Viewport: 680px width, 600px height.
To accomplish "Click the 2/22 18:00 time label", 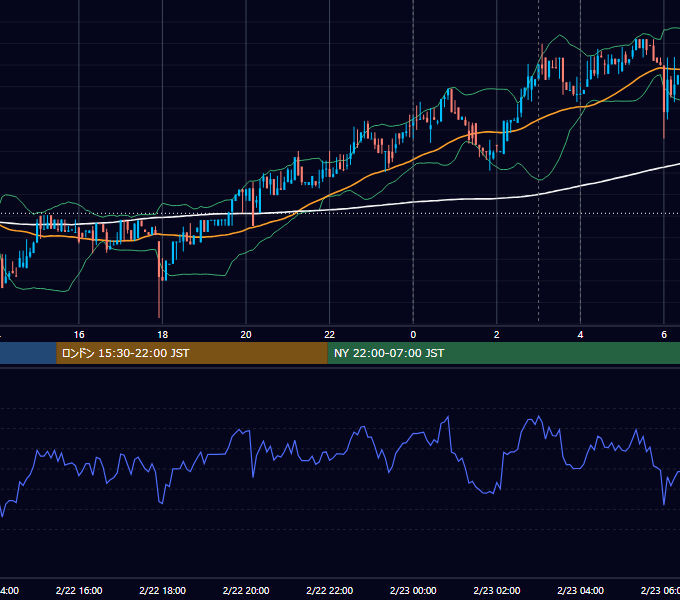I will tap(163, 590).
